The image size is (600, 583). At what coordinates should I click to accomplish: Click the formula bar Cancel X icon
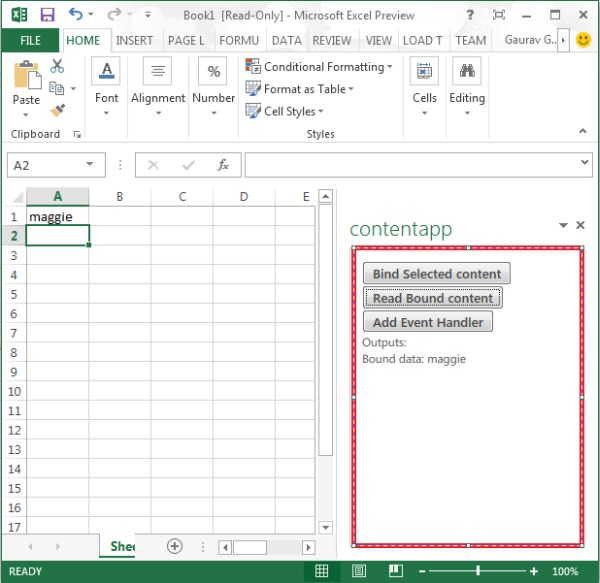(x=153, y=165)
